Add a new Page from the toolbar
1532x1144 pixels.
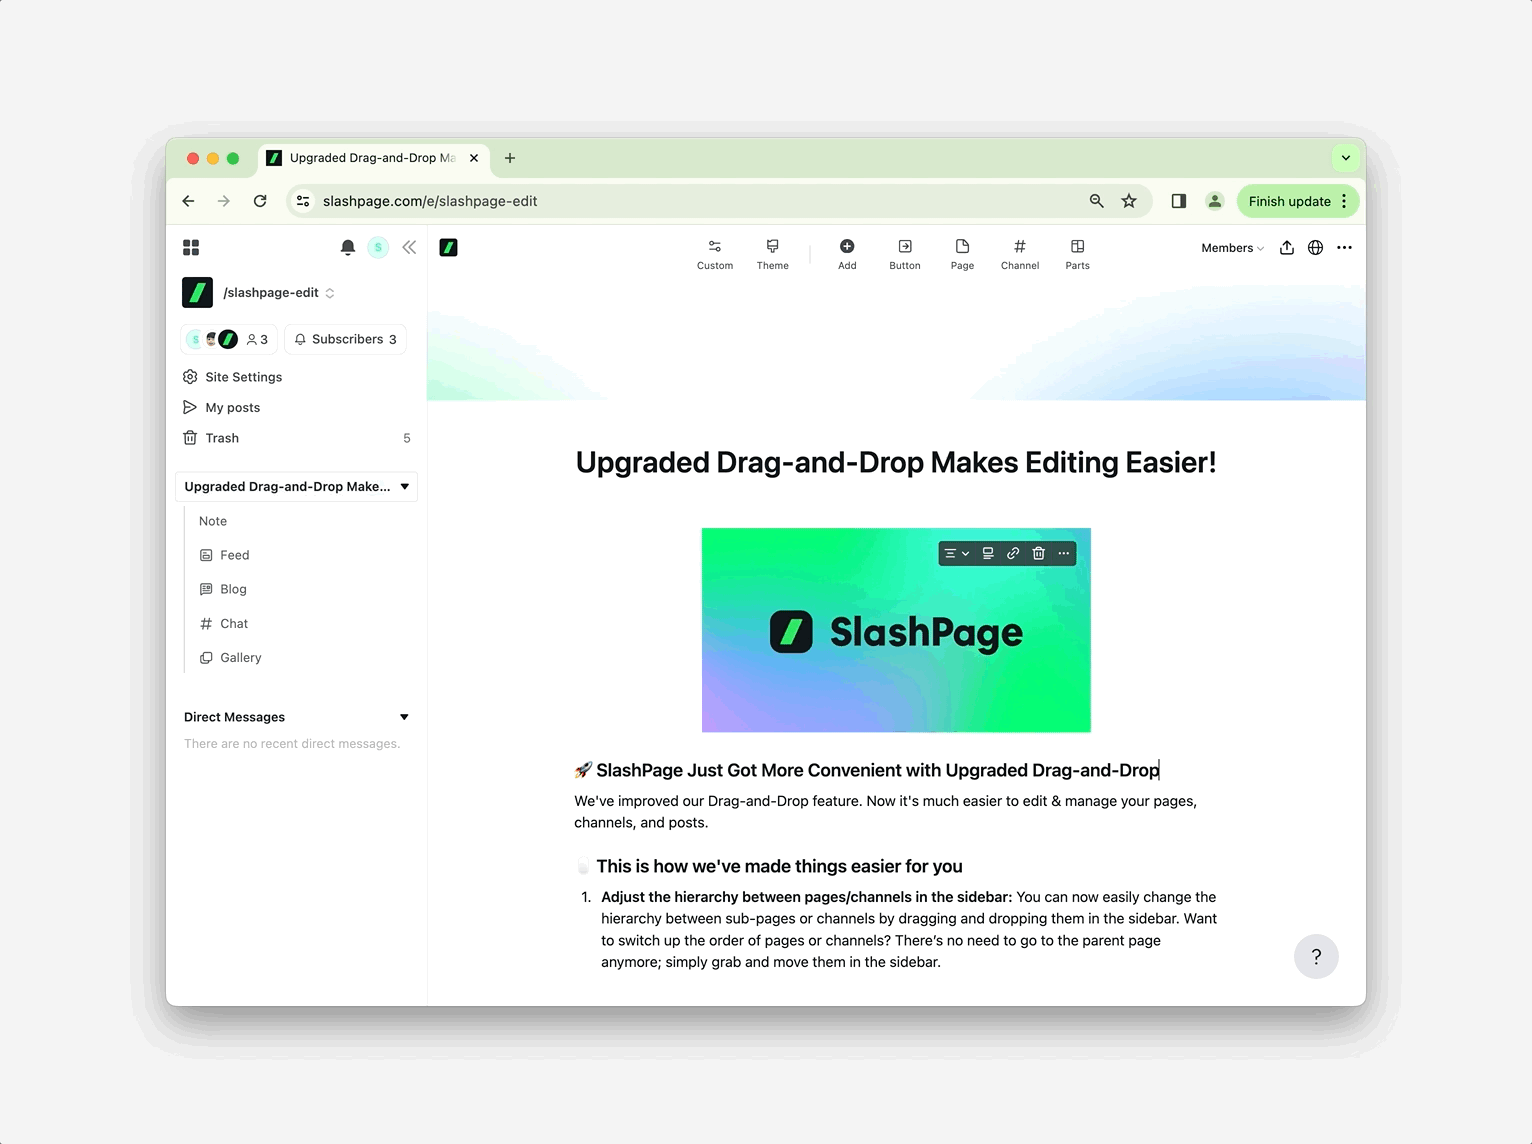point(962,254)
